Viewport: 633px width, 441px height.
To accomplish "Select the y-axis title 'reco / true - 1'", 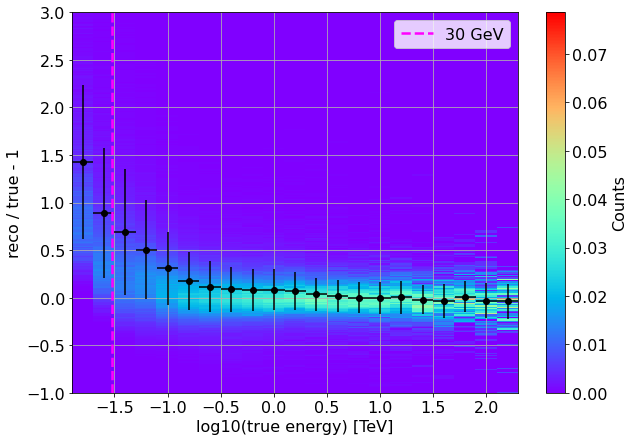I will click(13, 204).
